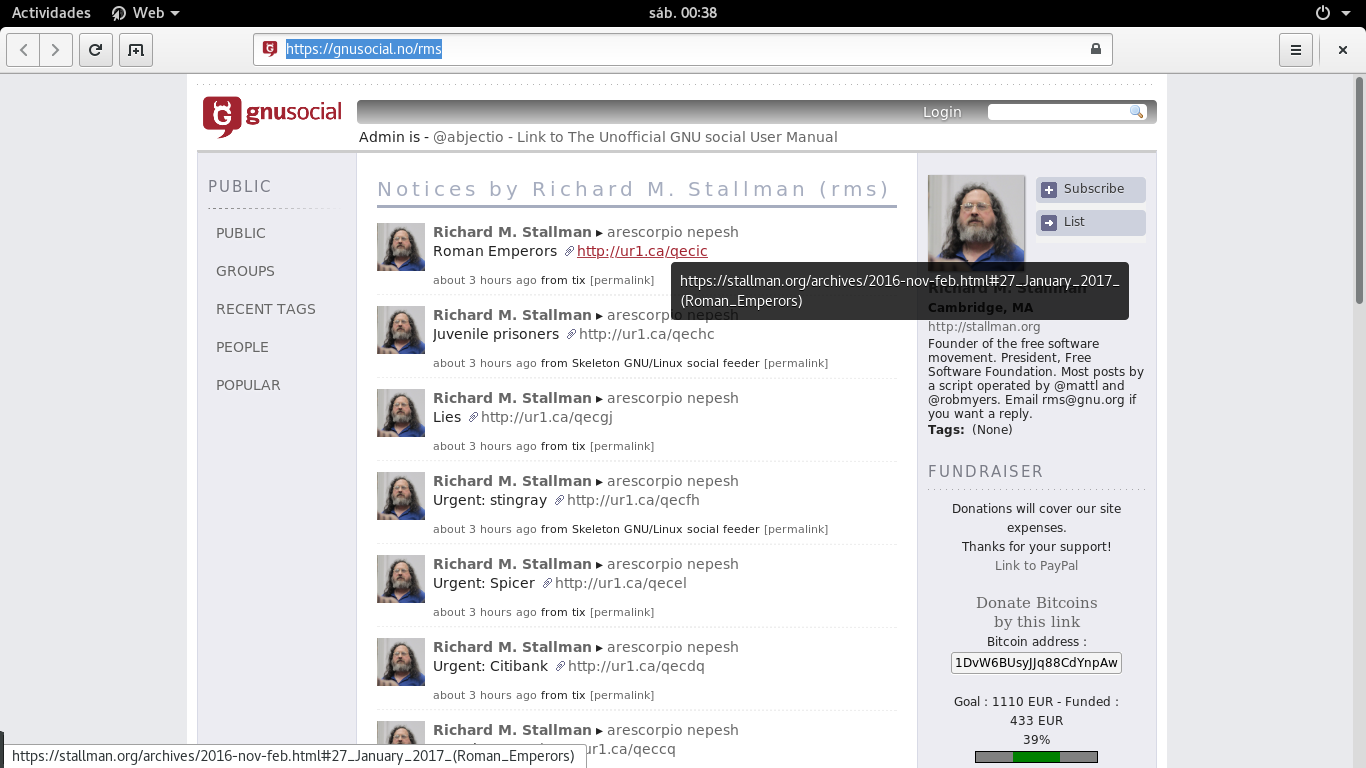Open POPULAR in the sidebar
The width and height of the screenshot is (1366, 768).
pos(248,385)
